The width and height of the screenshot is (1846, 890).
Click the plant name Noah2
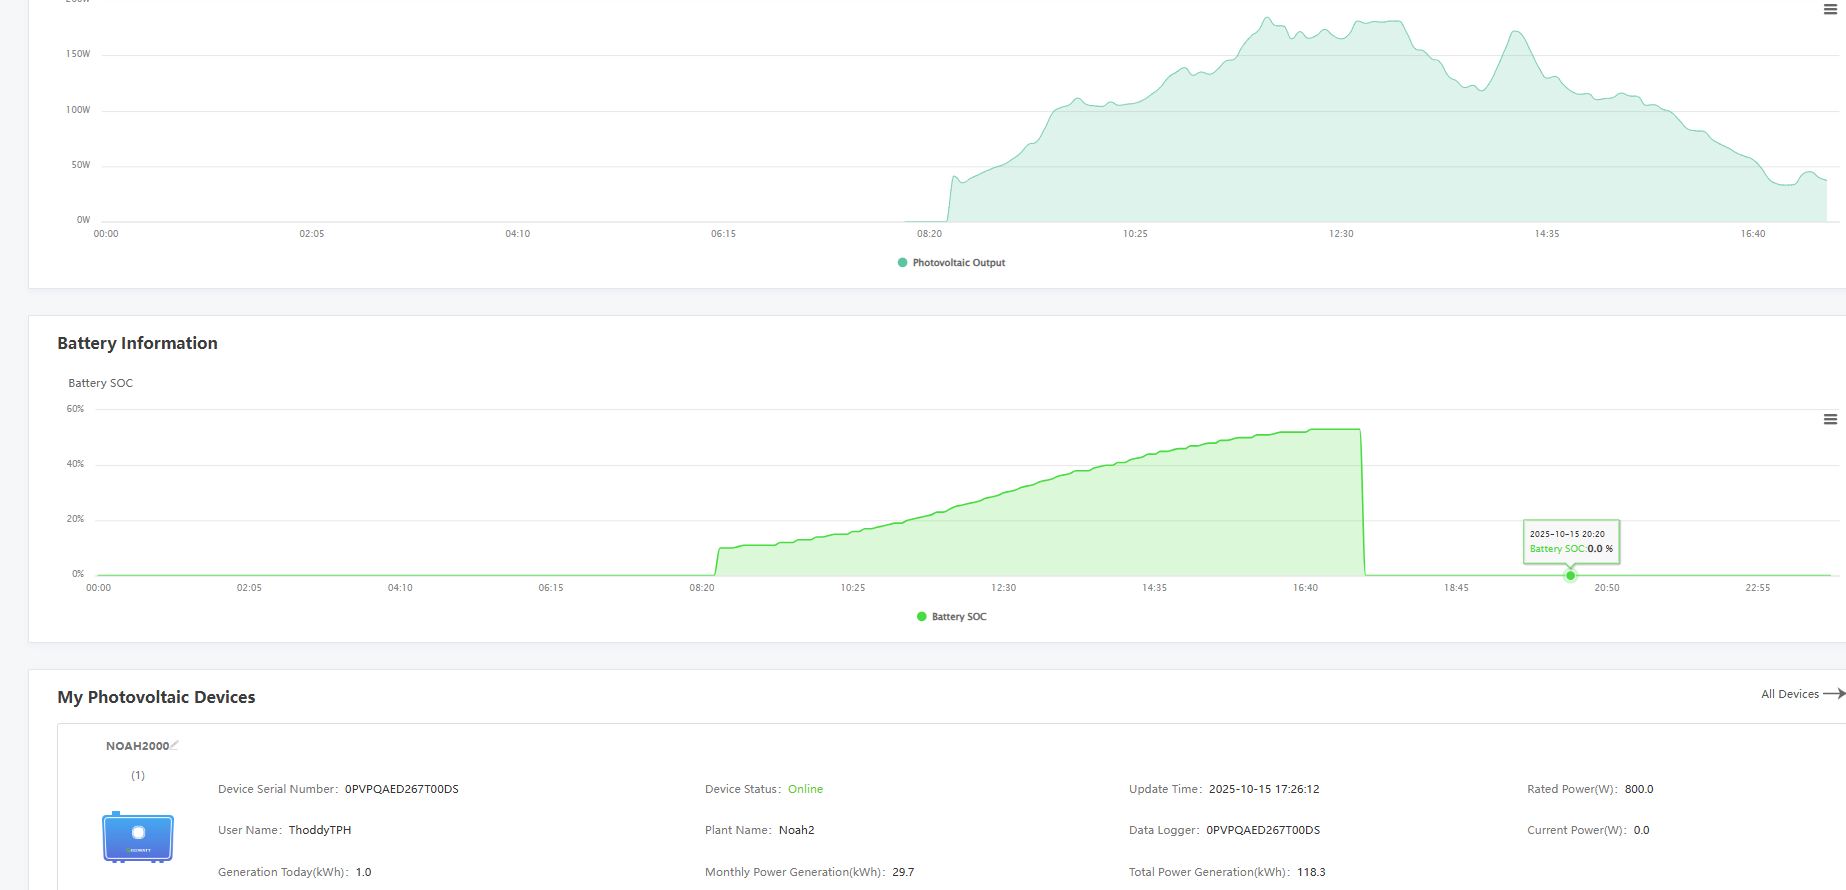[796, 830]
